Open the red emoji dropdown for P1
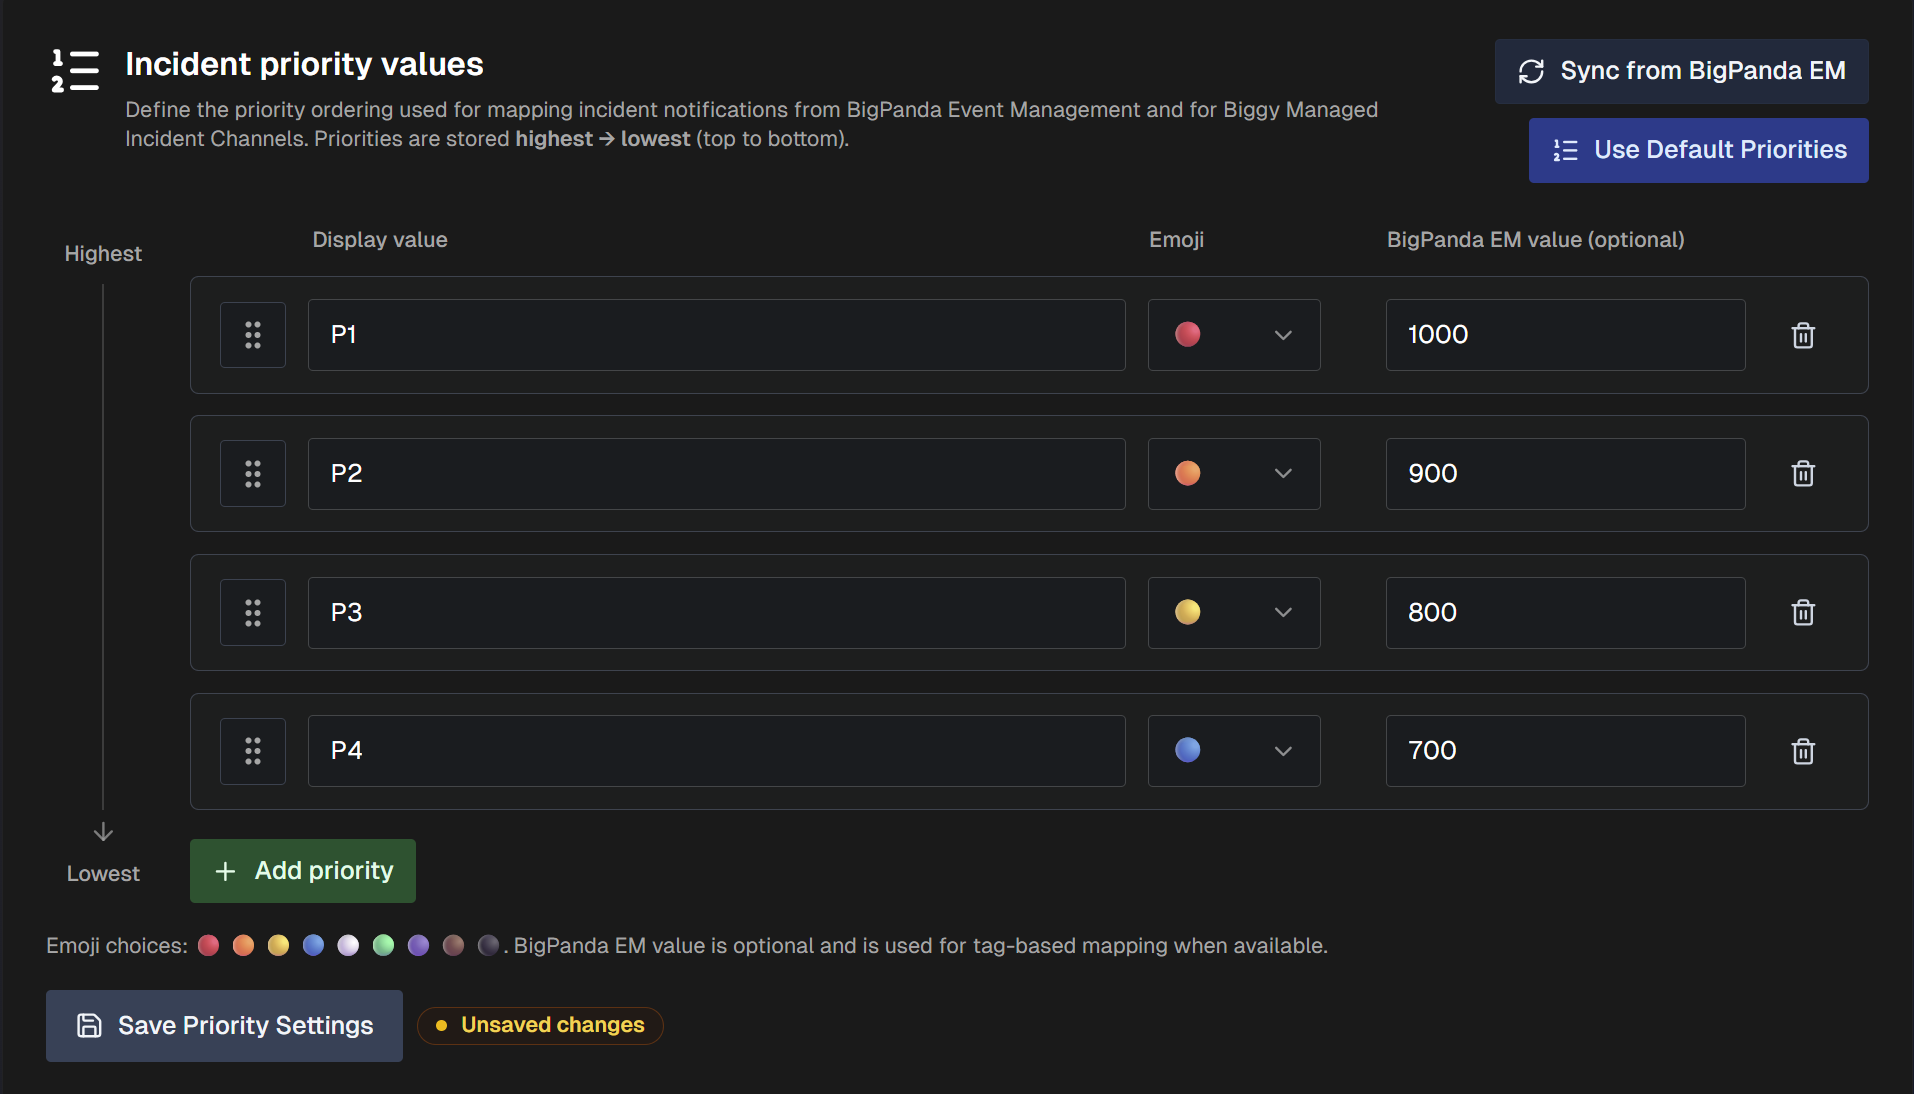Screen dimensions: 1914x1094 [1233, 335]
